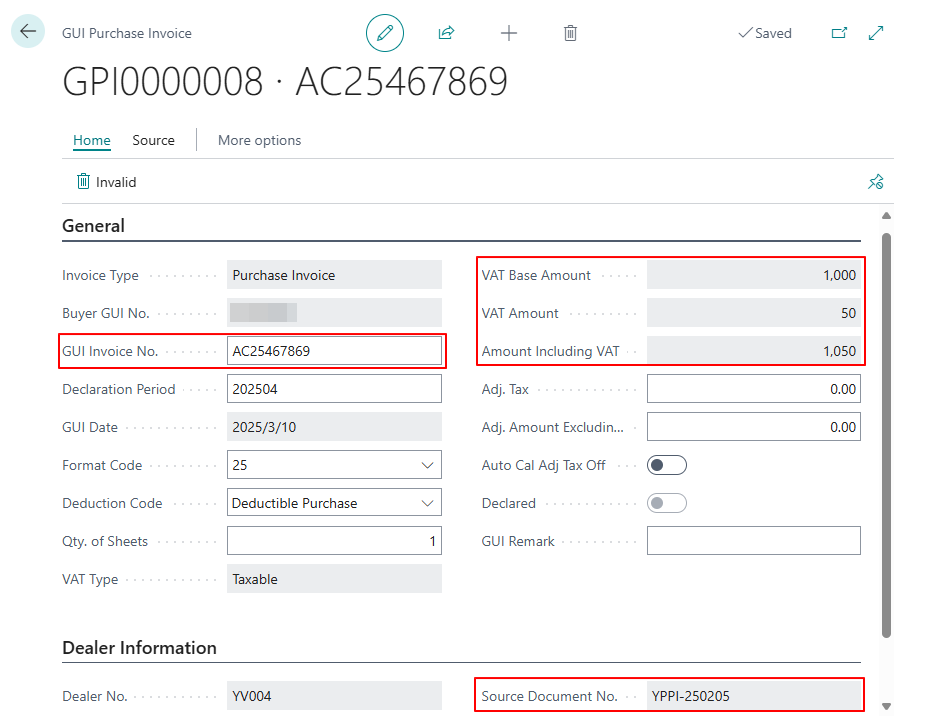Open page in new window icon
951x716 pixels.
839,33
